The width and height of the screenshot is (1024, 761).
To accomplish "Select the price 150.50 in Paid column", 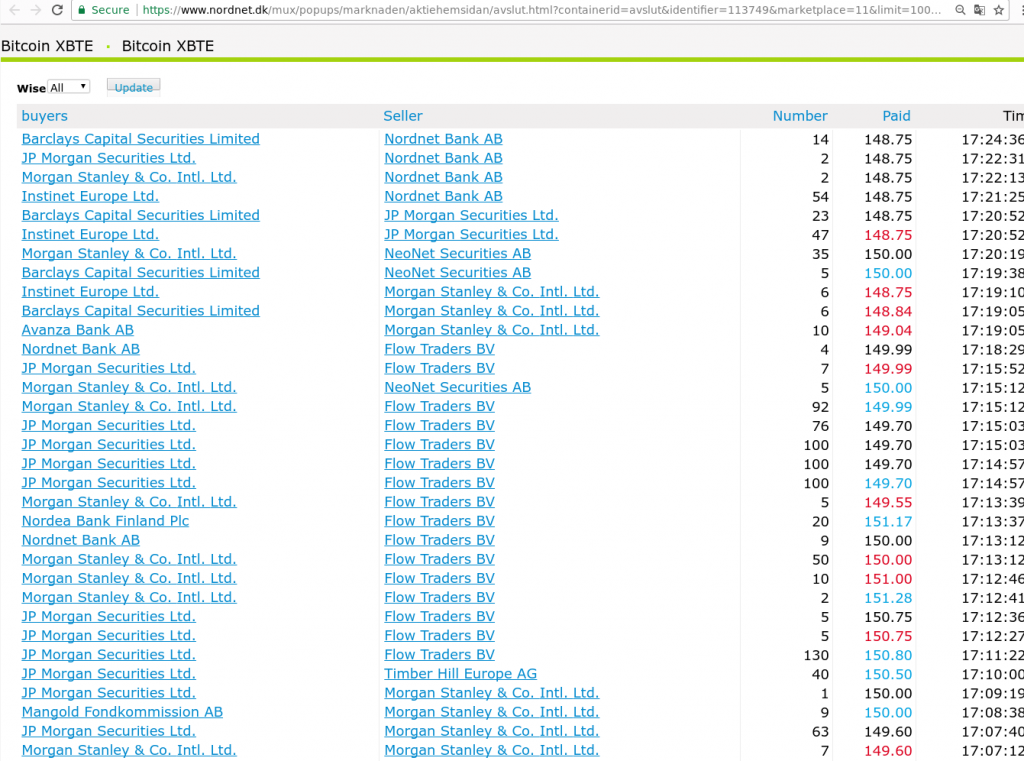I will click(888, 674).
